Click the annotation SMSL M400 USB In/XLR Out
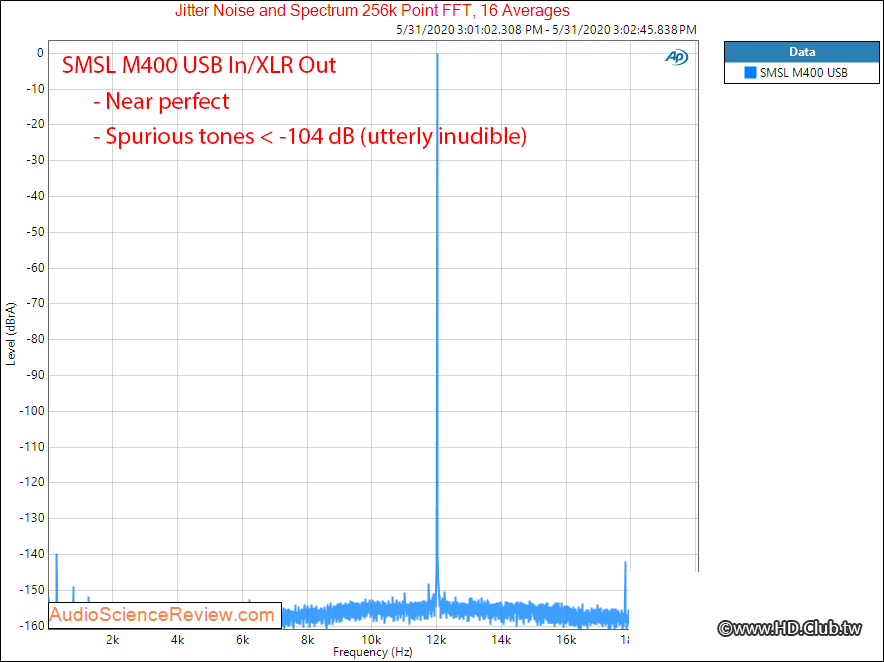Viewport: 884px width, 662px height. [x=198, y=65]
